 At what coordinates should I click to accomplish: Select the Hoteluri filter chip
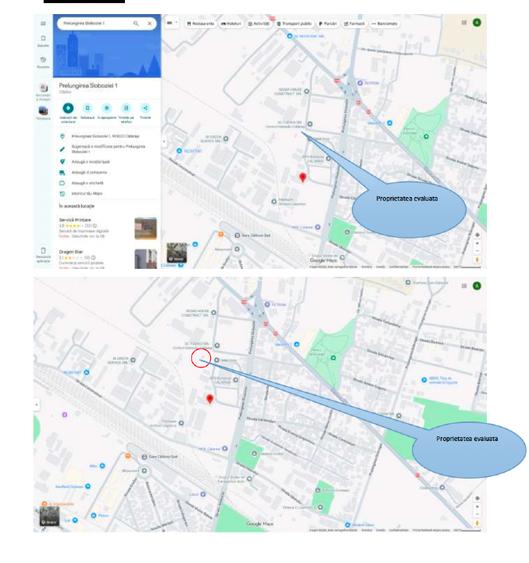[231, 24]
